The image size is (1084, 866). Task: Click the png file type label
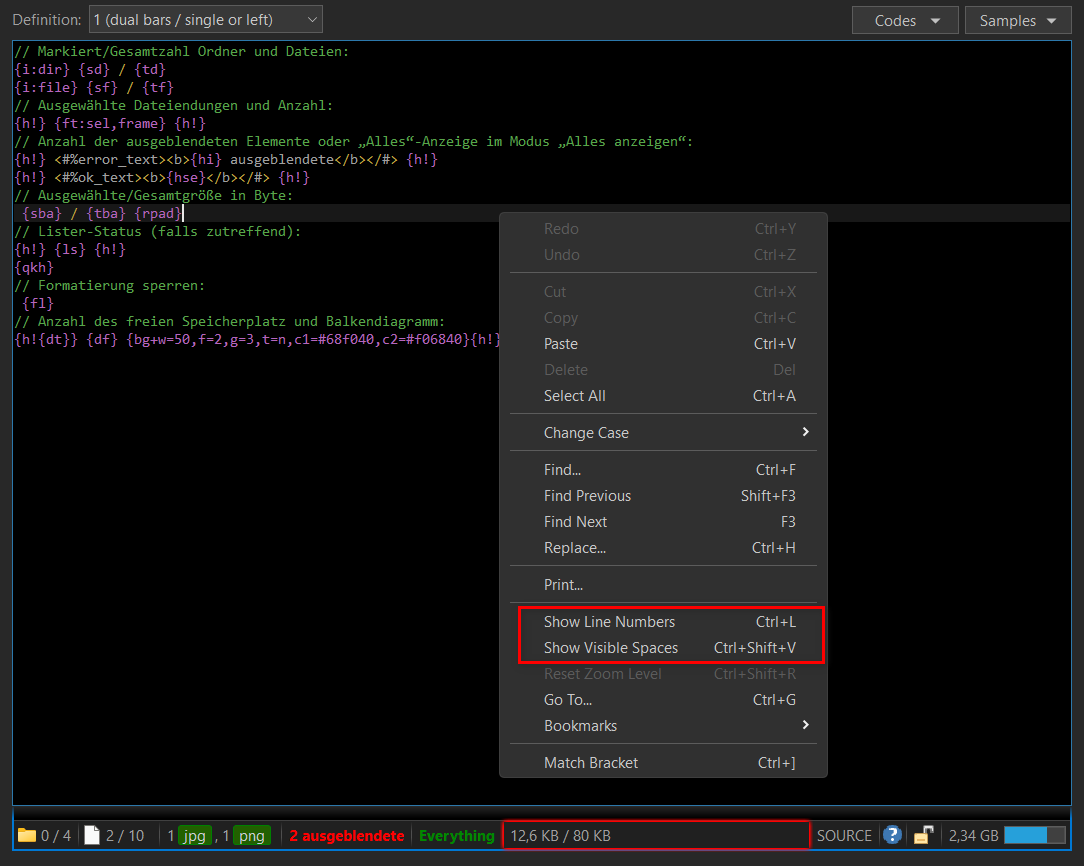click(252, 836)
